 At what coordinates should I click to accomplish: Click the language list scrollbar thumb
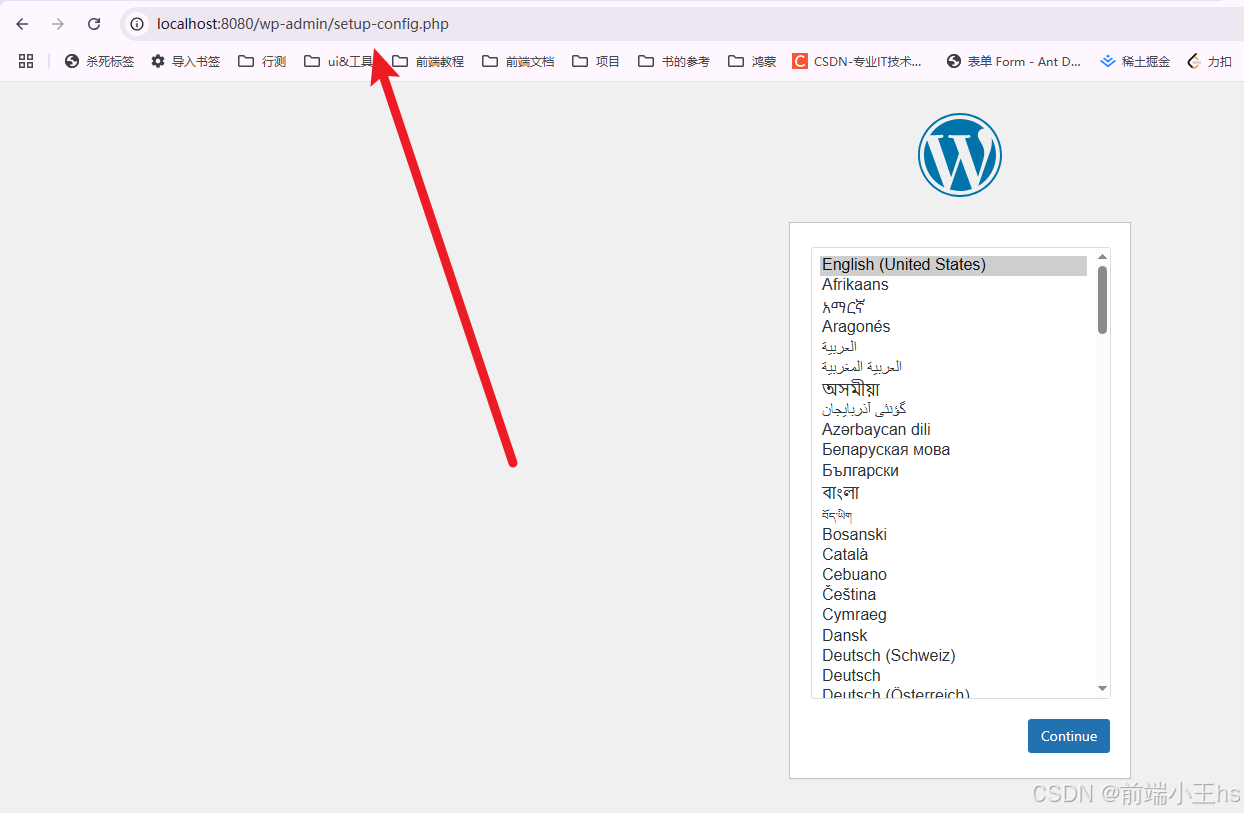pos(1102,300)
